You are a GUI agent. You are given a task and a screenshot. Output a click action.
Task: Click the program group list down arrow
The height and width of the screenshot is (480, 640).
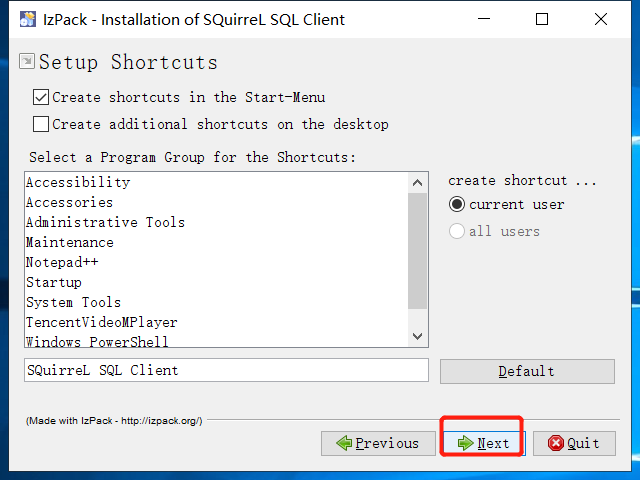pos(417,336)
